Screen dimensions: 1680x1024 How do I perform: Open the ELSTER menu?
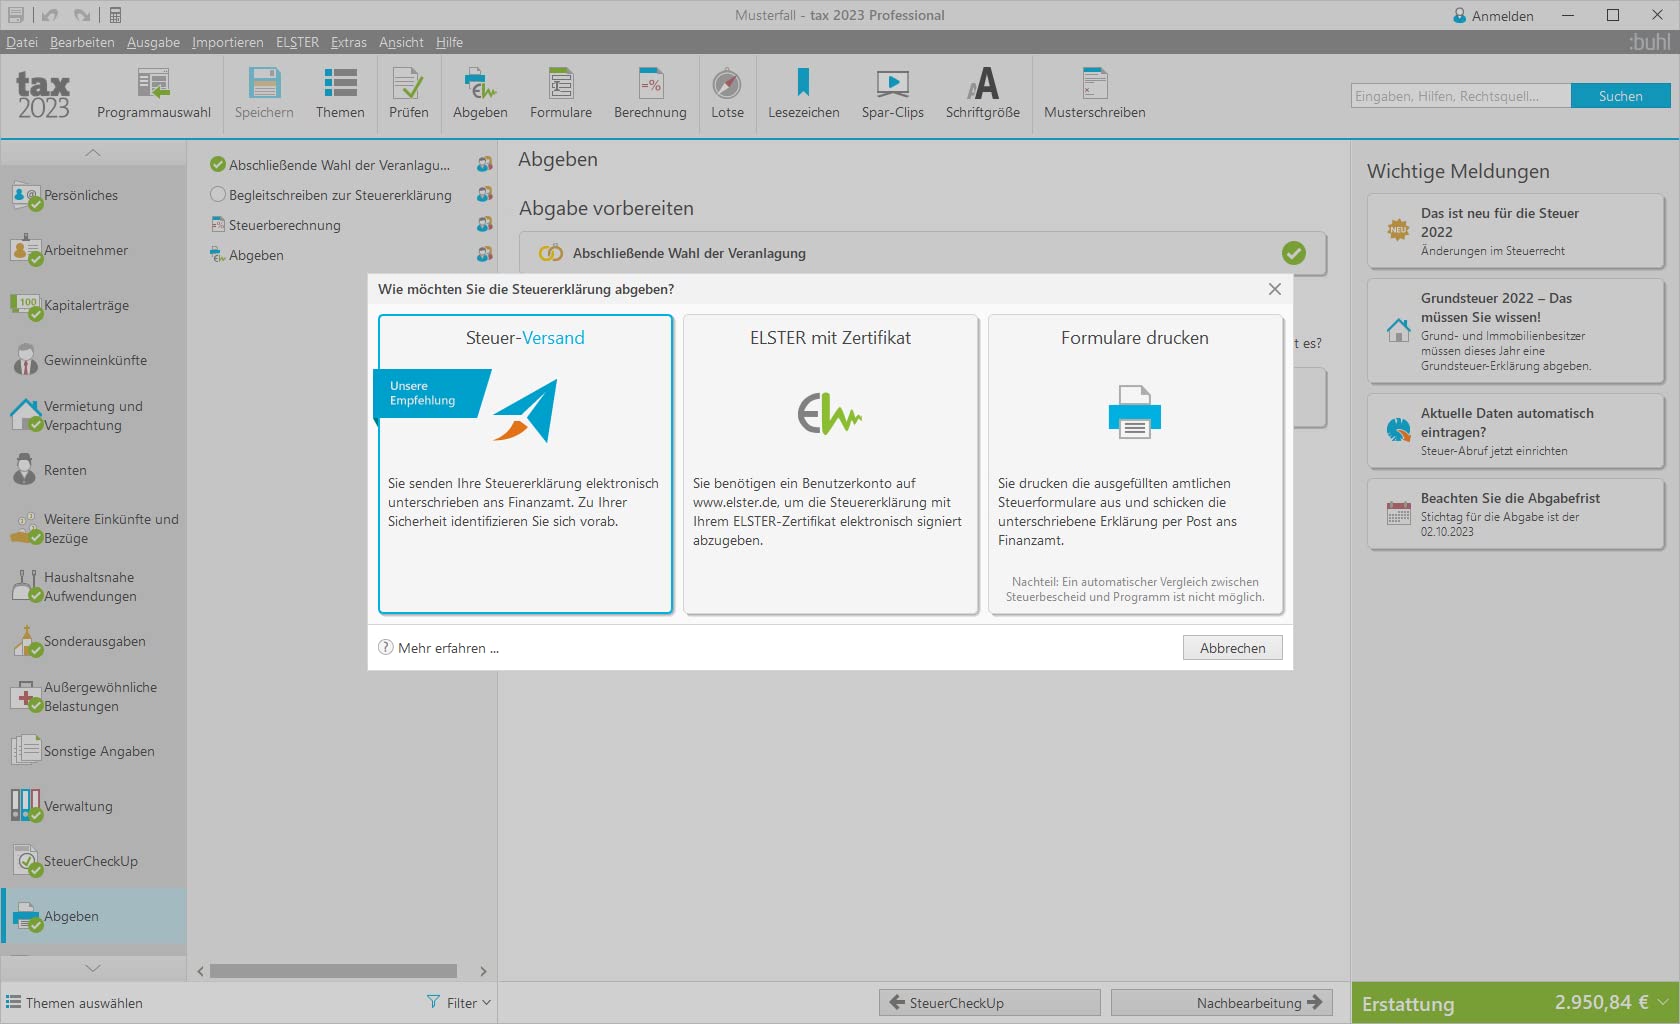click(x=297, y=42)
